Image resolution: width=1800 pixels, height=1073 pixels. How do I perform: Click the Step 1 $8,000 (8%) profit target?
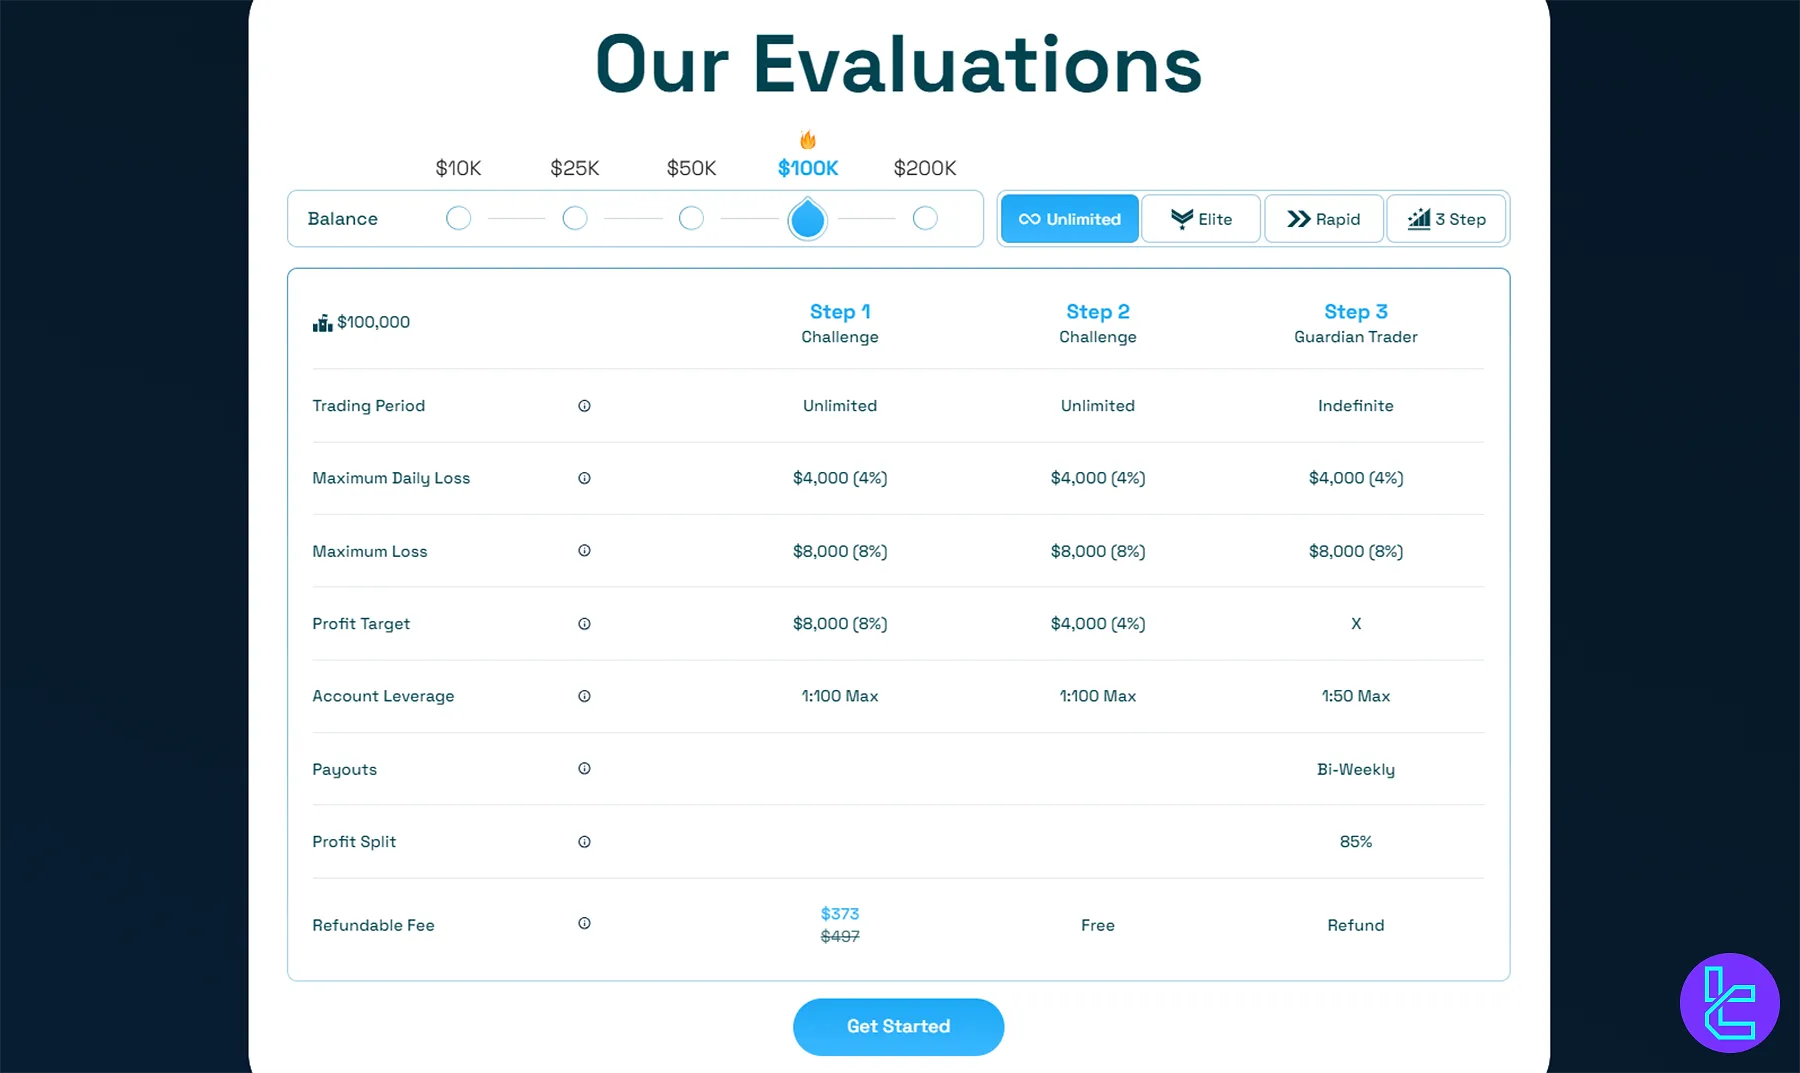(x=840, y=624)
